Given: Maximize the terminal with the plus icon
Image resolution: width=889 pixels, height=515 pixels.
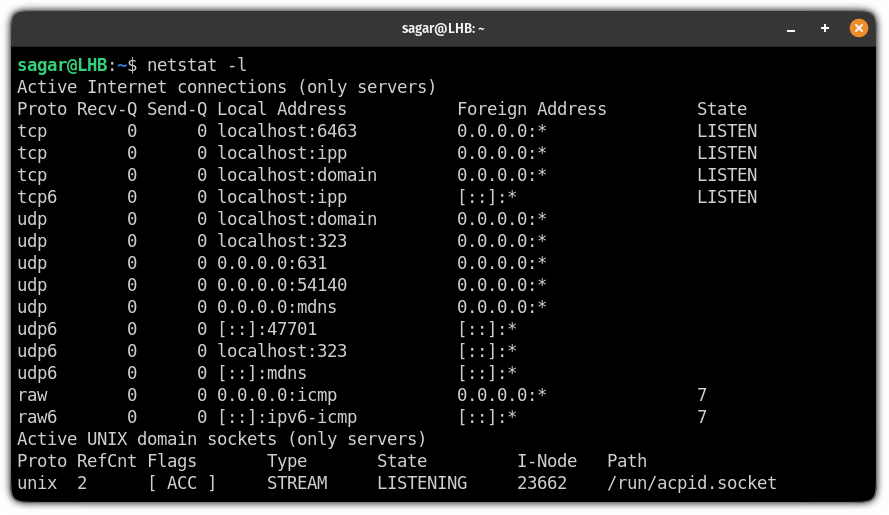Looking at the screenshot, I should click(x=825, y=28).
